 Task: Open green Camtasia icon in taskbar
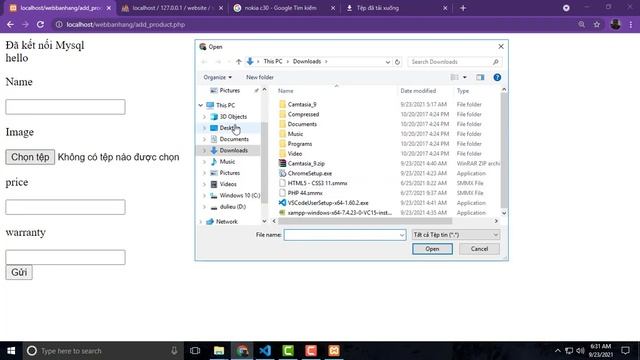pos(288,351)
